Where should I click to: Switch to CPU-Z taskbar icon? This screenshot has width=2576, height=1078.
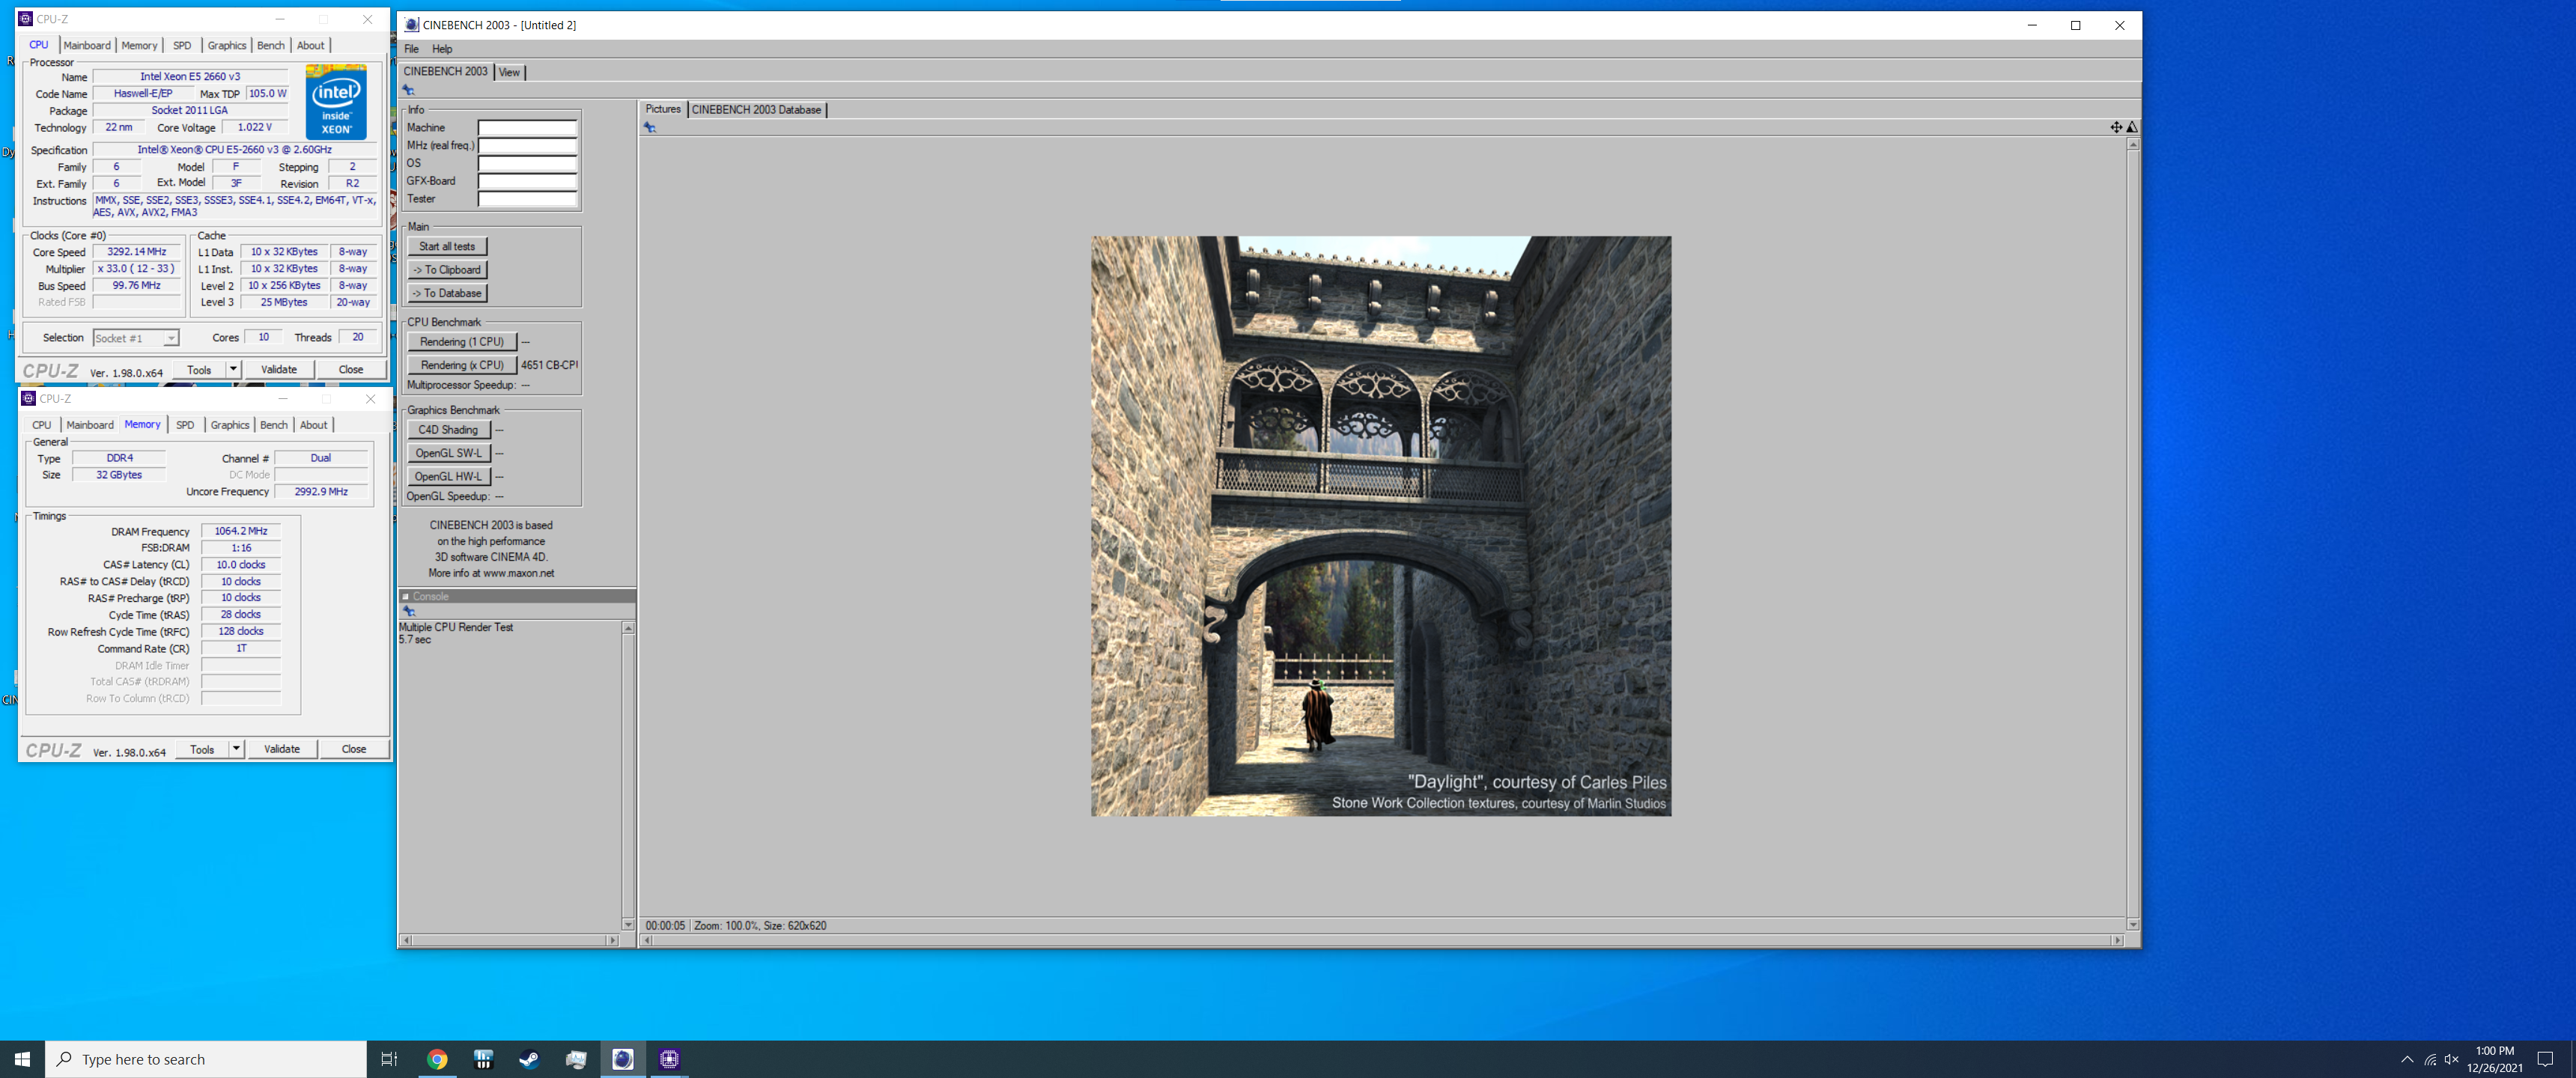pyautogui.click(x=669, y=1059)
